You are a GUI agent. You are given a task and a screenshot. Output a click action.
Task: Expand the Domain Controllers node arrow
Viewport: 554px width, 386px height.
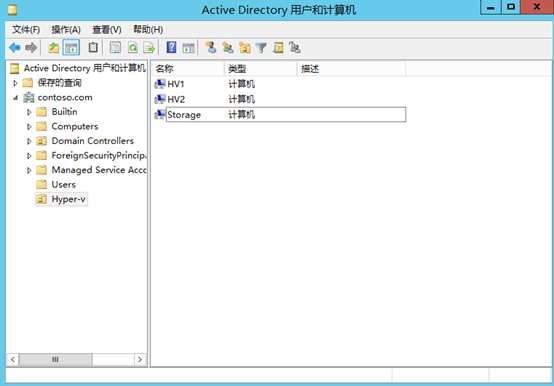click(29, 141)
